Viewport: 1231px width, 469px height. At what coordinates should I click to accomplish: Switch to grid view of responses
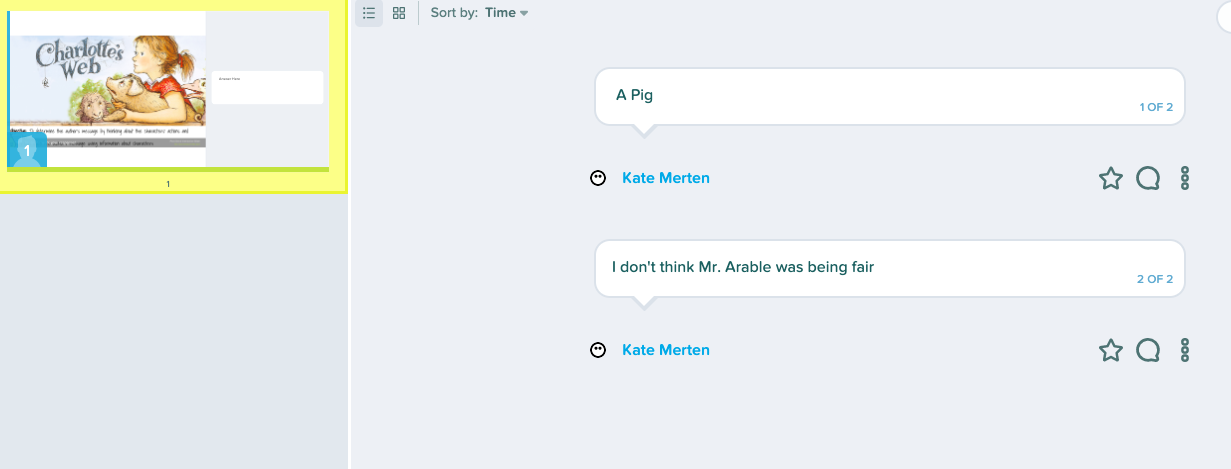tap(399, 13)
